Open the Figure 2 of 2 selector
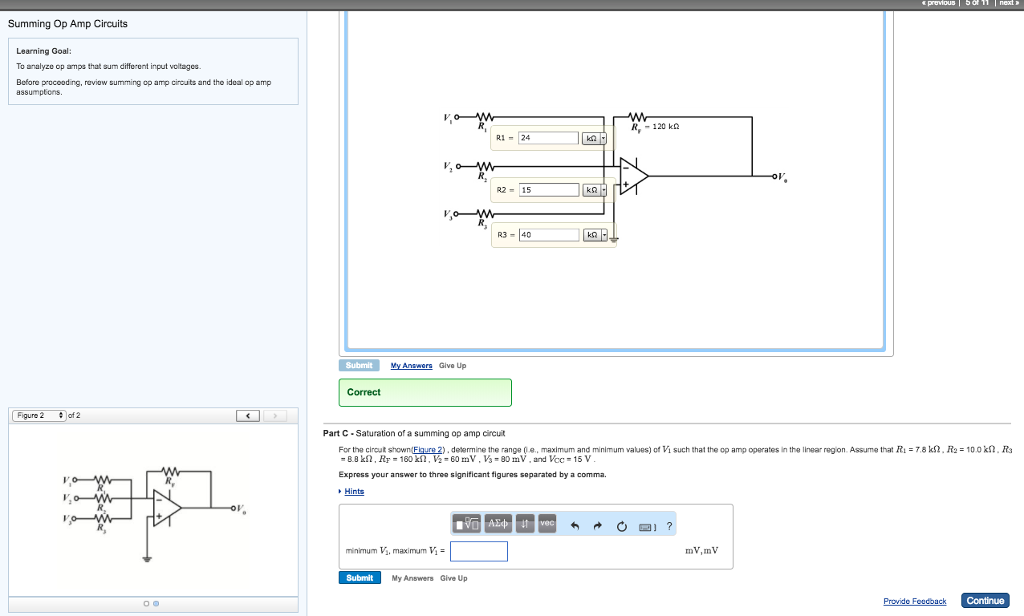Screen dimensions: 1024x616 (38, 415)
